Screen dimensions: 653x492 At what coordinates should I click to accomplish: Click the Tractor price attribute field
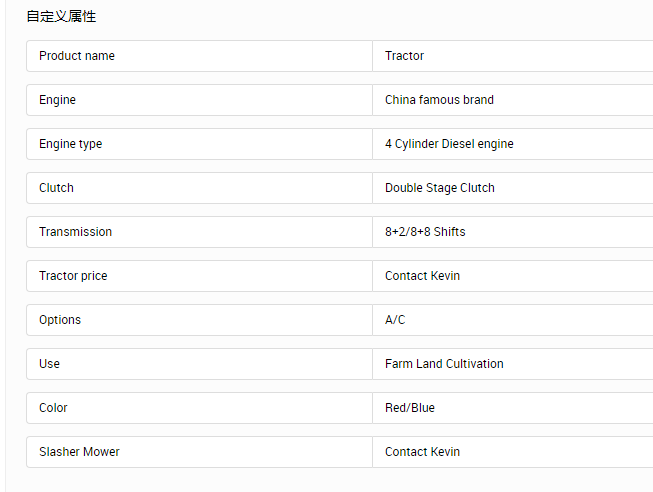tap(199, 276)
